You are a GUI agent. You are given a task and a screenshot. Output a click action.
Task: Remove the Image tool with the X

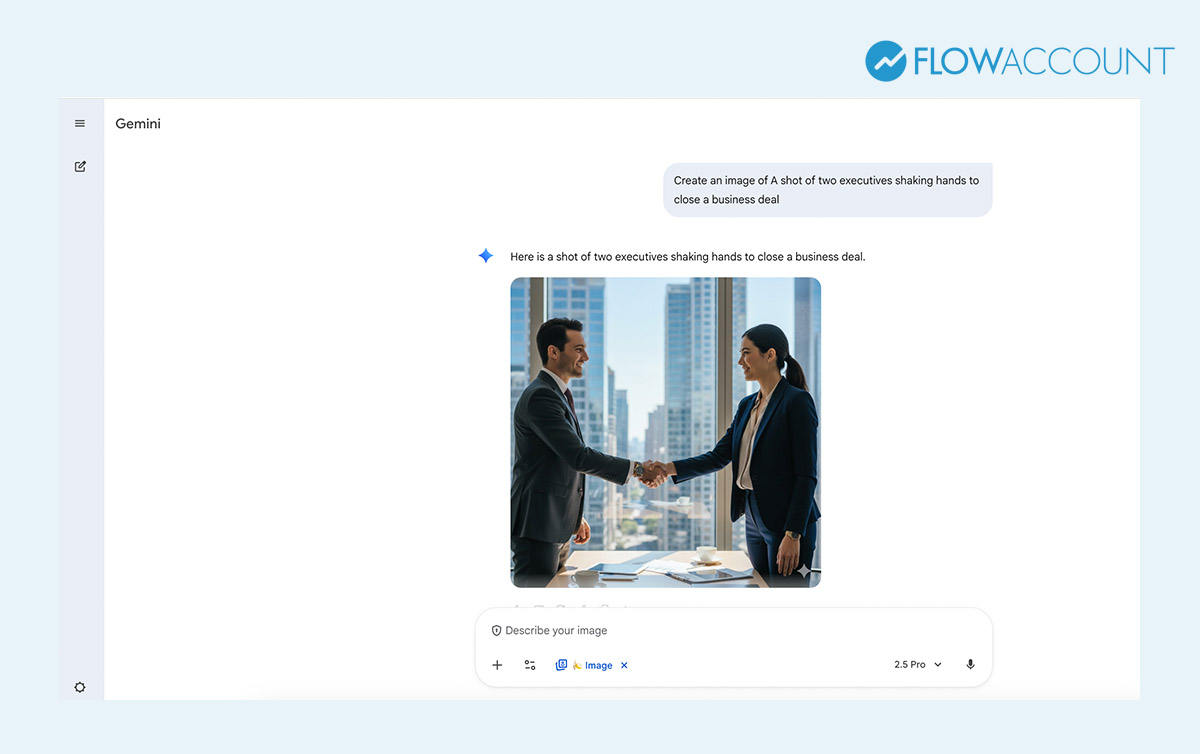(624, 665)
